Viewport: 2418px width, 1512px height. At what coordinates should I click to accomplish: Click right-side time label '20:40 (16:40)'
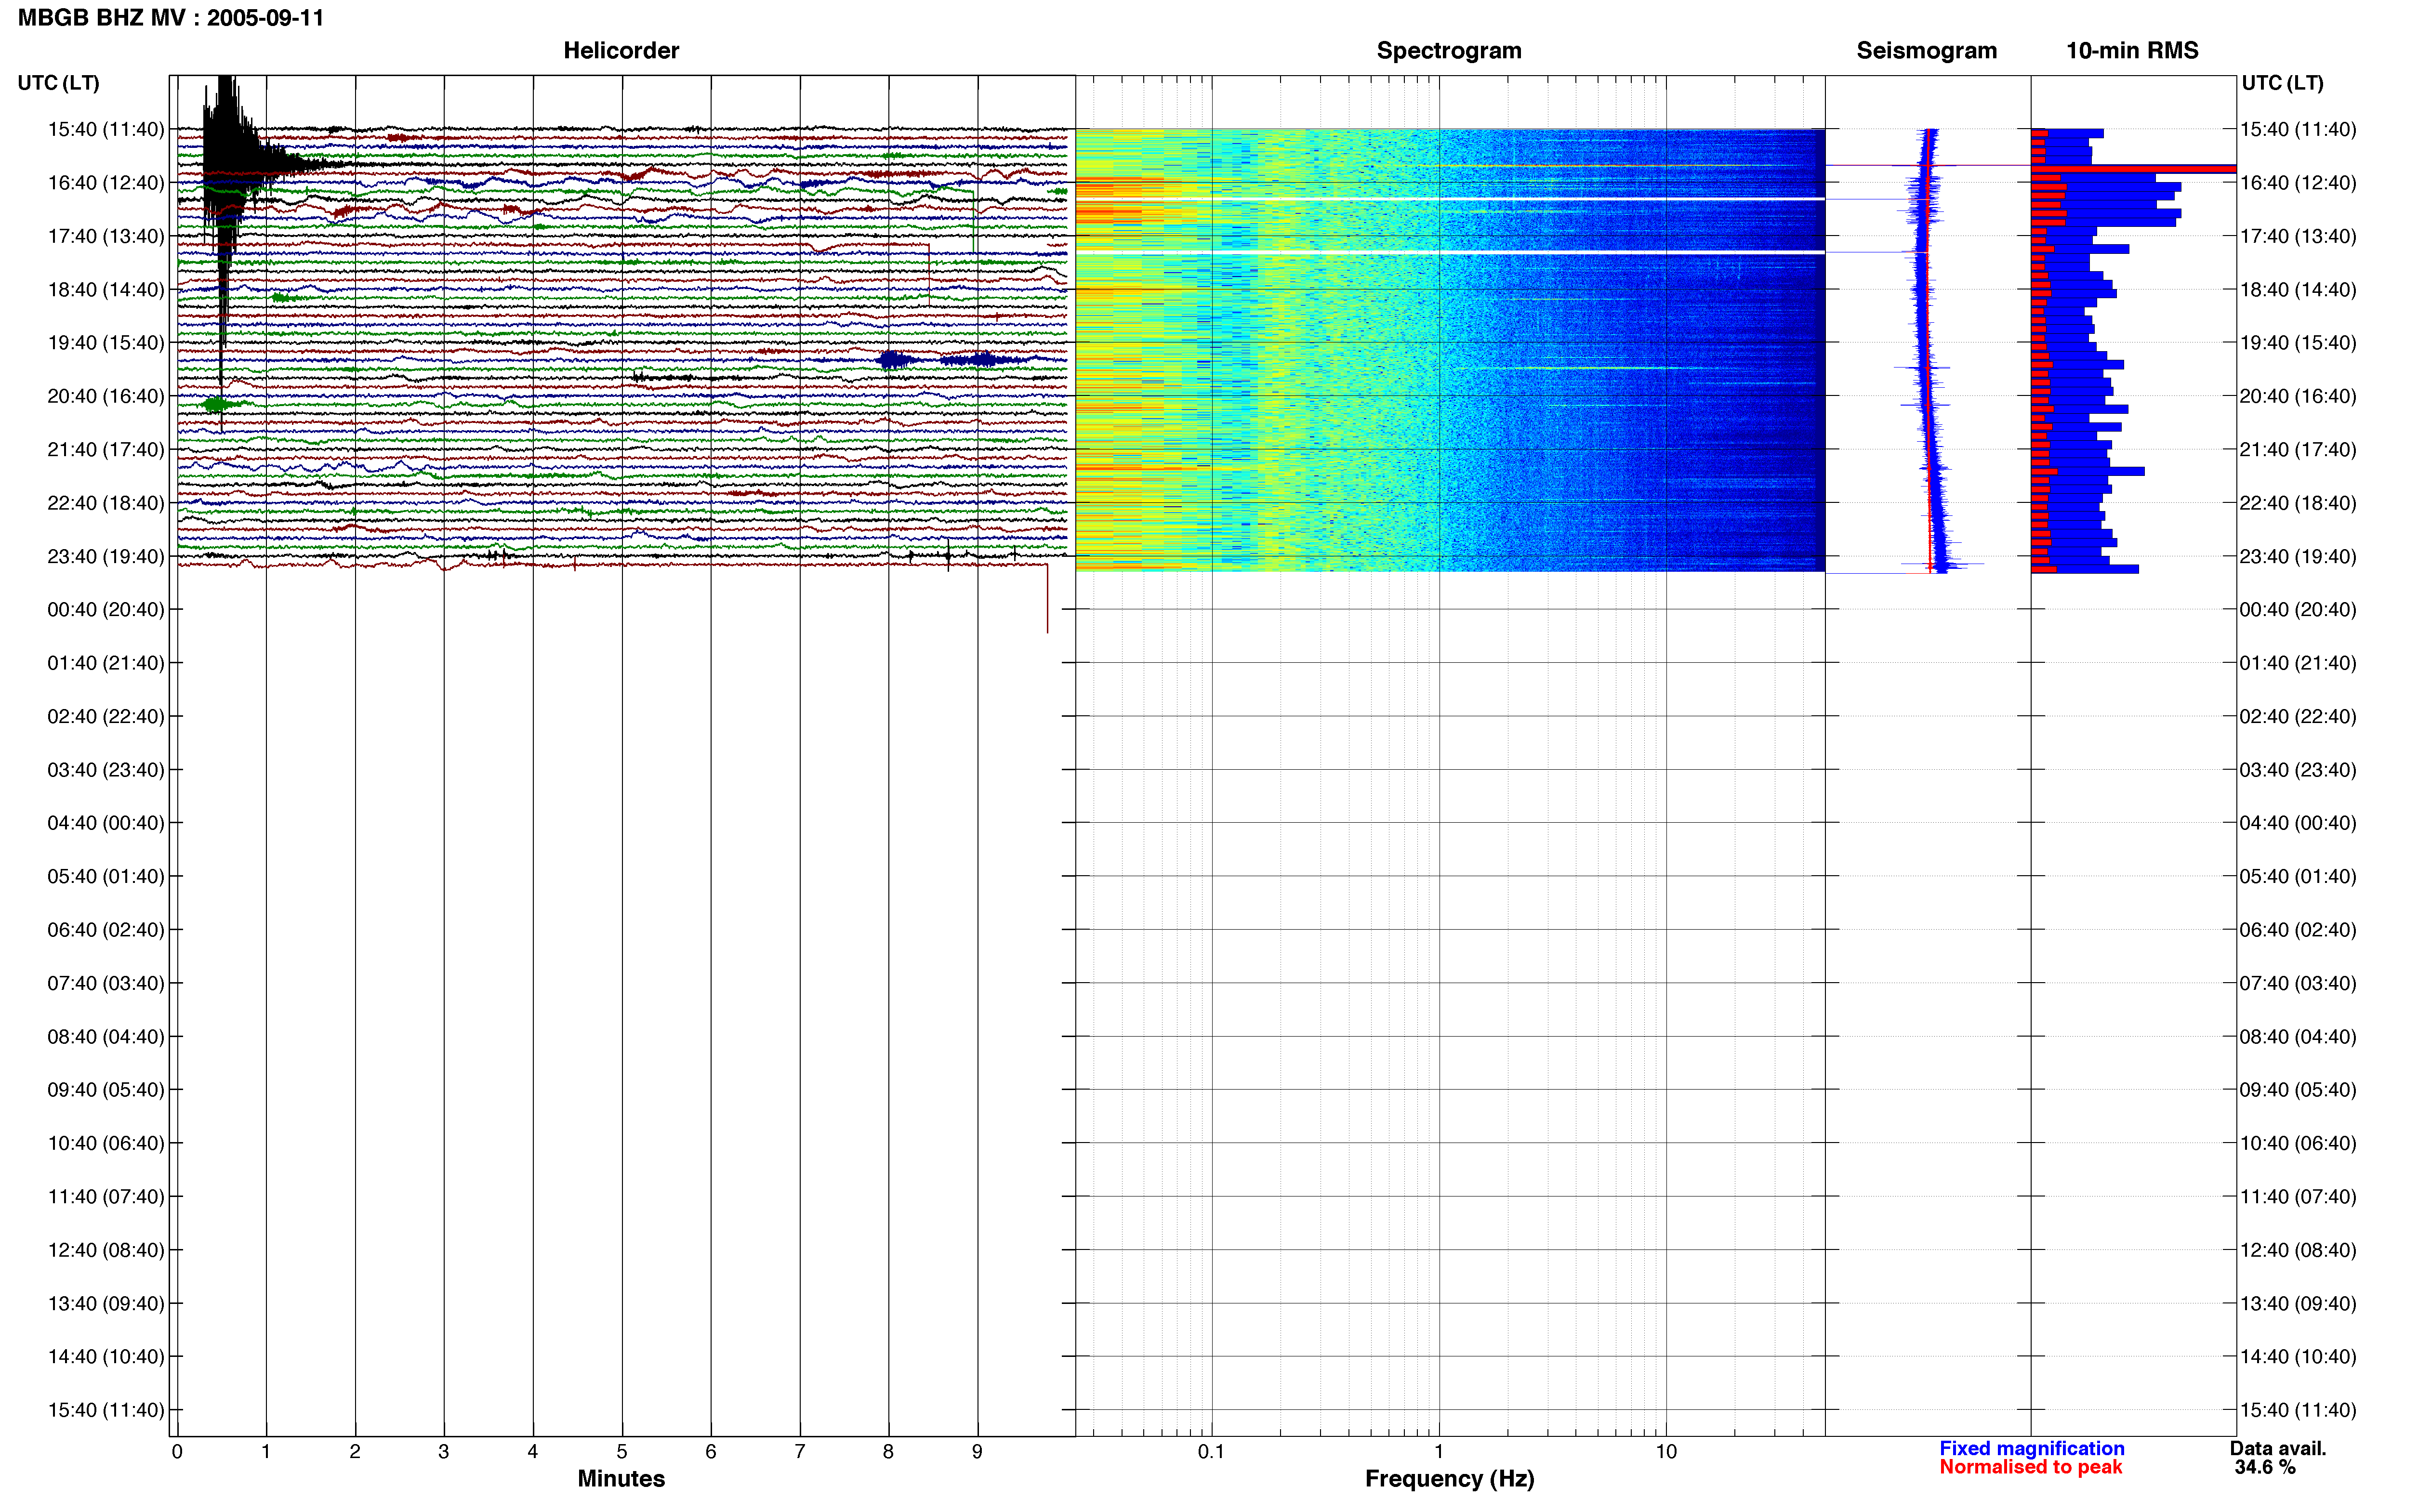click(2298, 396)
